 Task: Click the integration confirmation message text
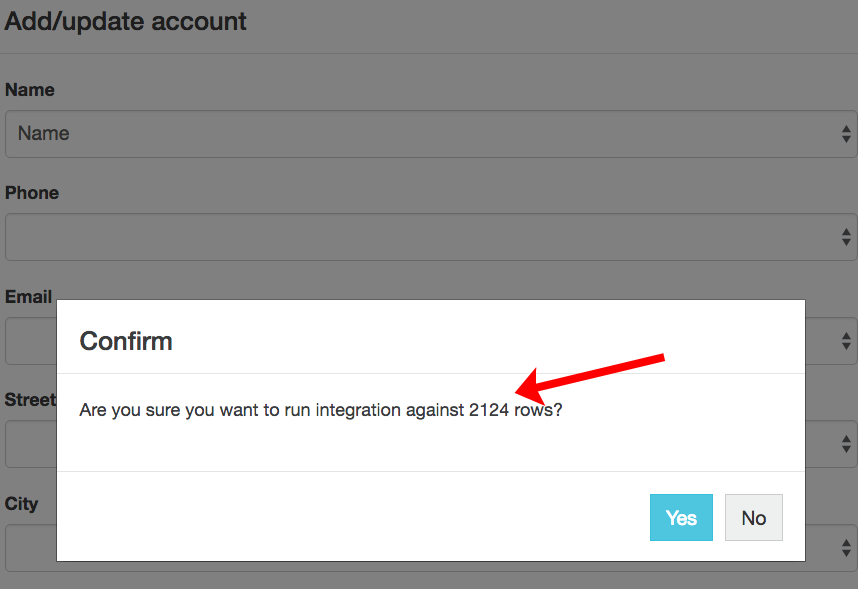[320, 410]
